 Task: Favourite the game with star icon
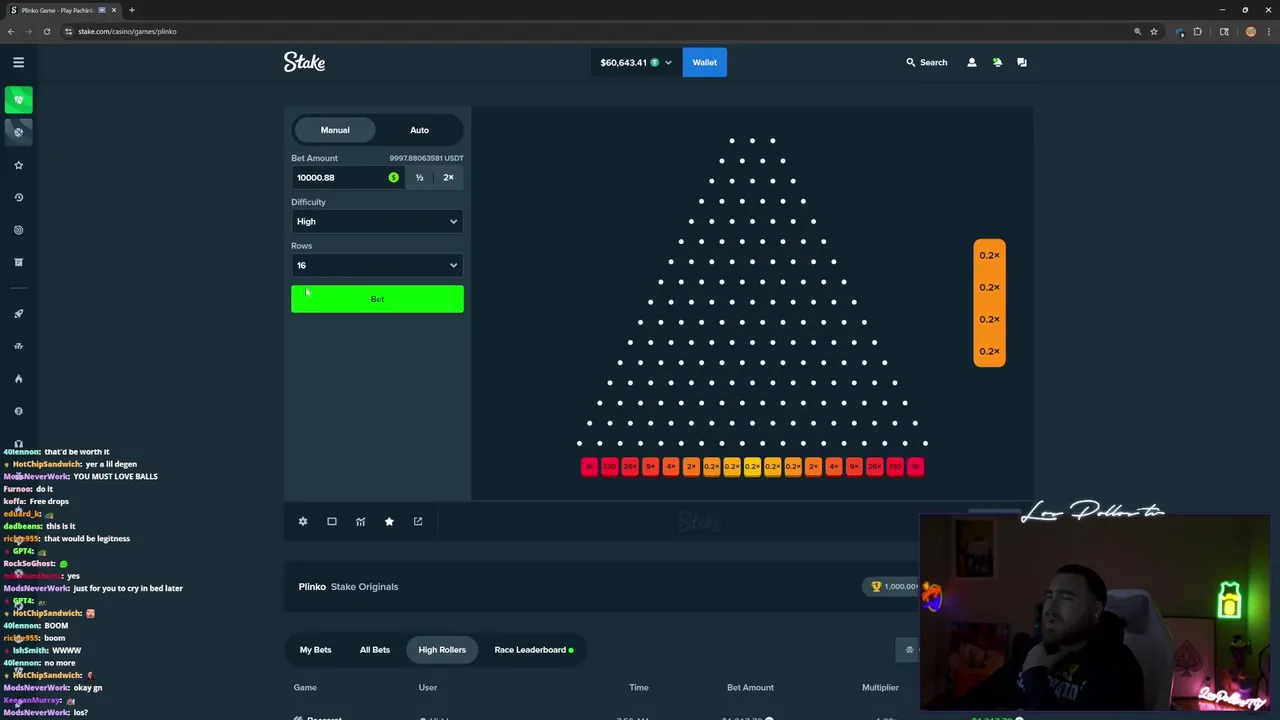(x=389, y=521)
